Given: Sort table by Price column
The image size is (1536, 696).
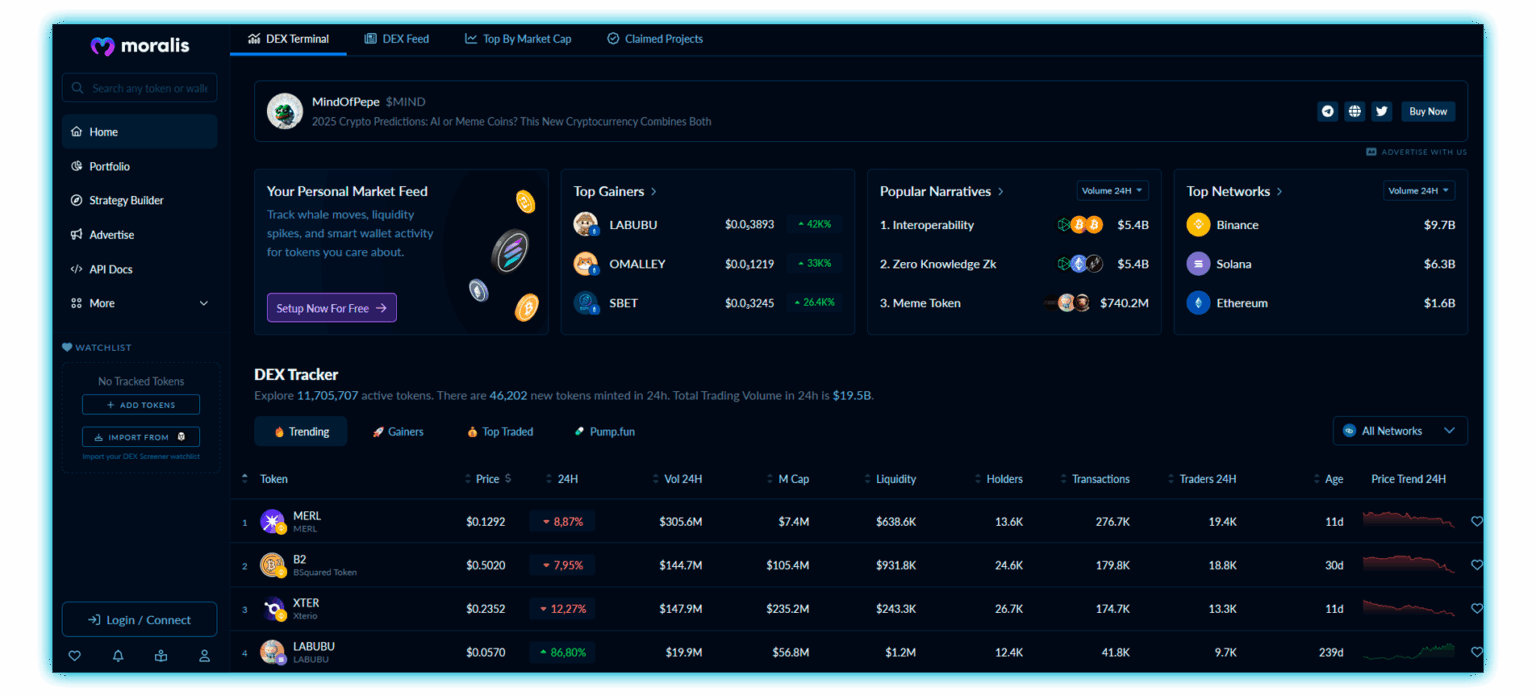Looking at the screenshot, I should (x=488, y=479).
